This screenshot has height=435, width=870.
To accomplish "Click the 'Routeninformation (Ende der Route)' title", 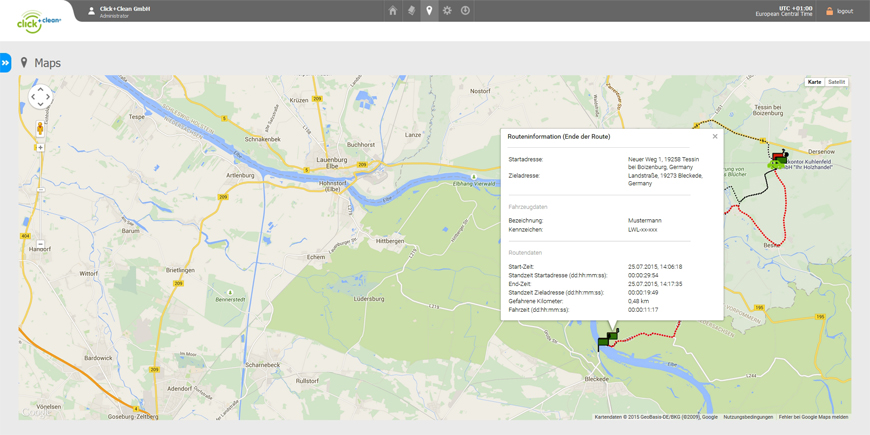I will [x=559, y=136].
